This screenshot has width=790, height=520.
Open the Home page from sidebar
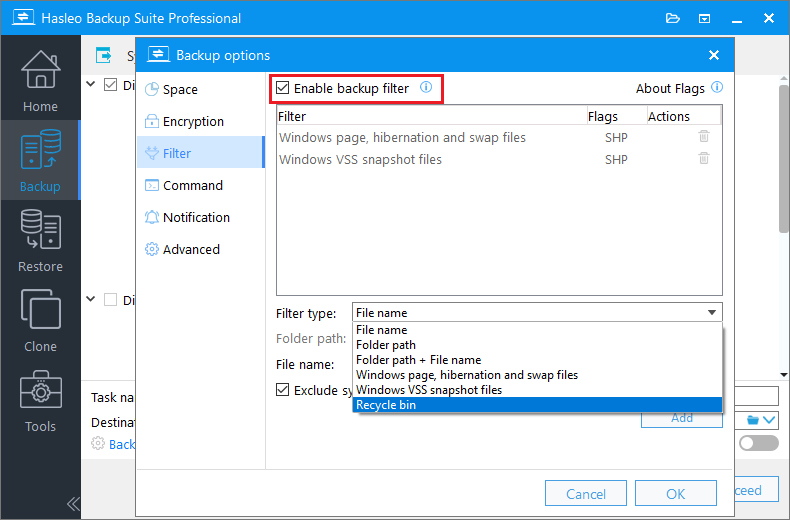pyautogui.click(x=40, y=81)
